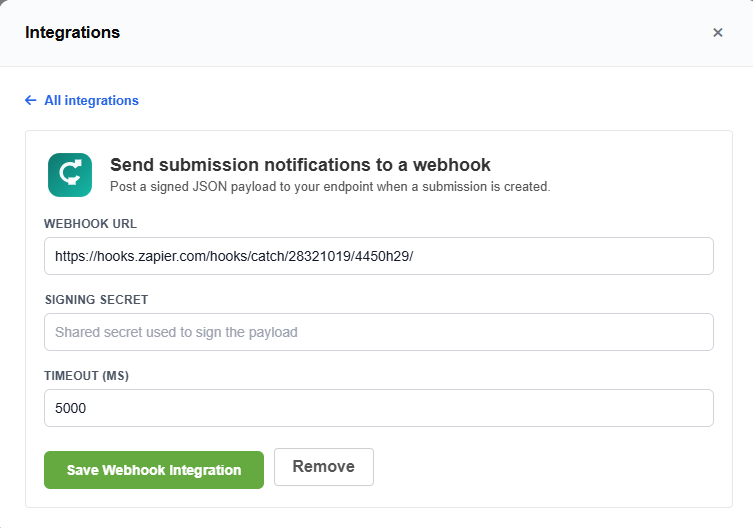Click the 5000 timeout value
Viewport: 753px width, 528px height.
[71, 408]
